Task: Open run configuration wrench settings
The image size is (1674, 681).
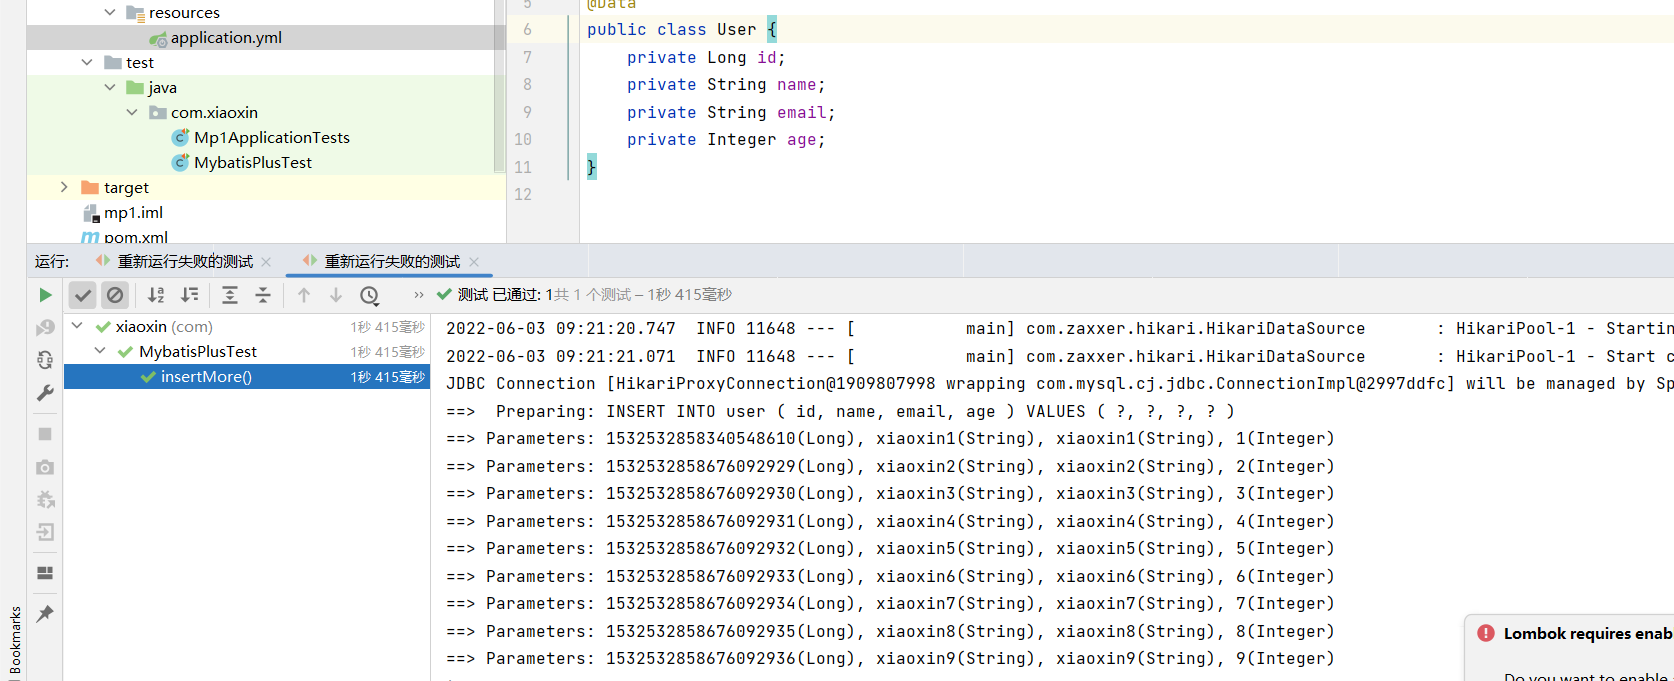Action: [45, 393]
